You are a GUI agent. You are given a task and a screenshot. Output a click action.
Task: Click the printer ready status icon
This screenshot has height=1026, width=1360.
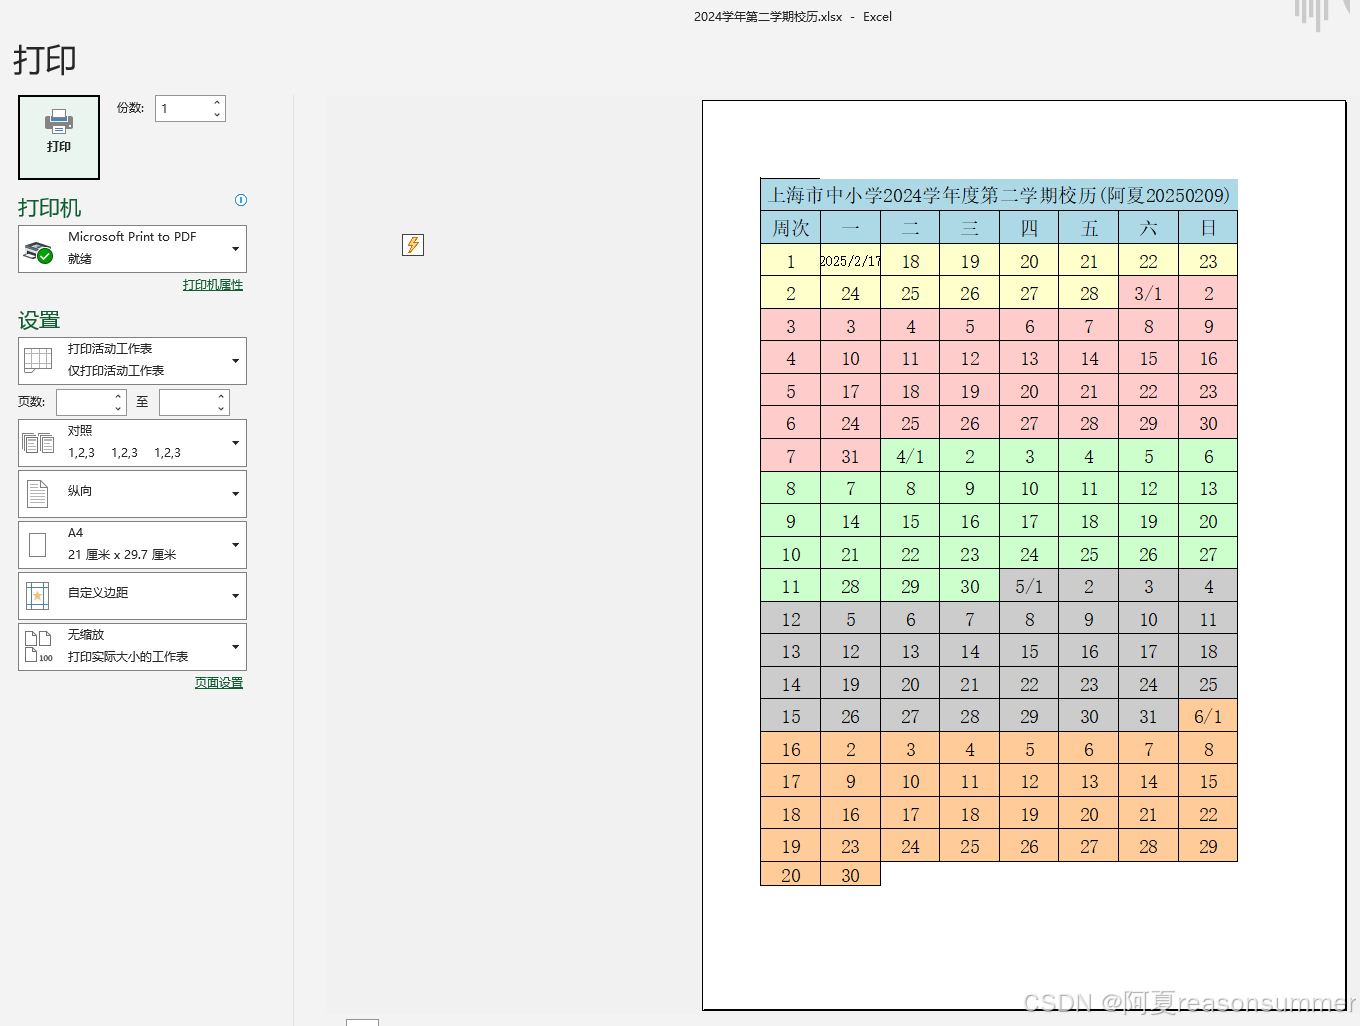pos(38,252)
